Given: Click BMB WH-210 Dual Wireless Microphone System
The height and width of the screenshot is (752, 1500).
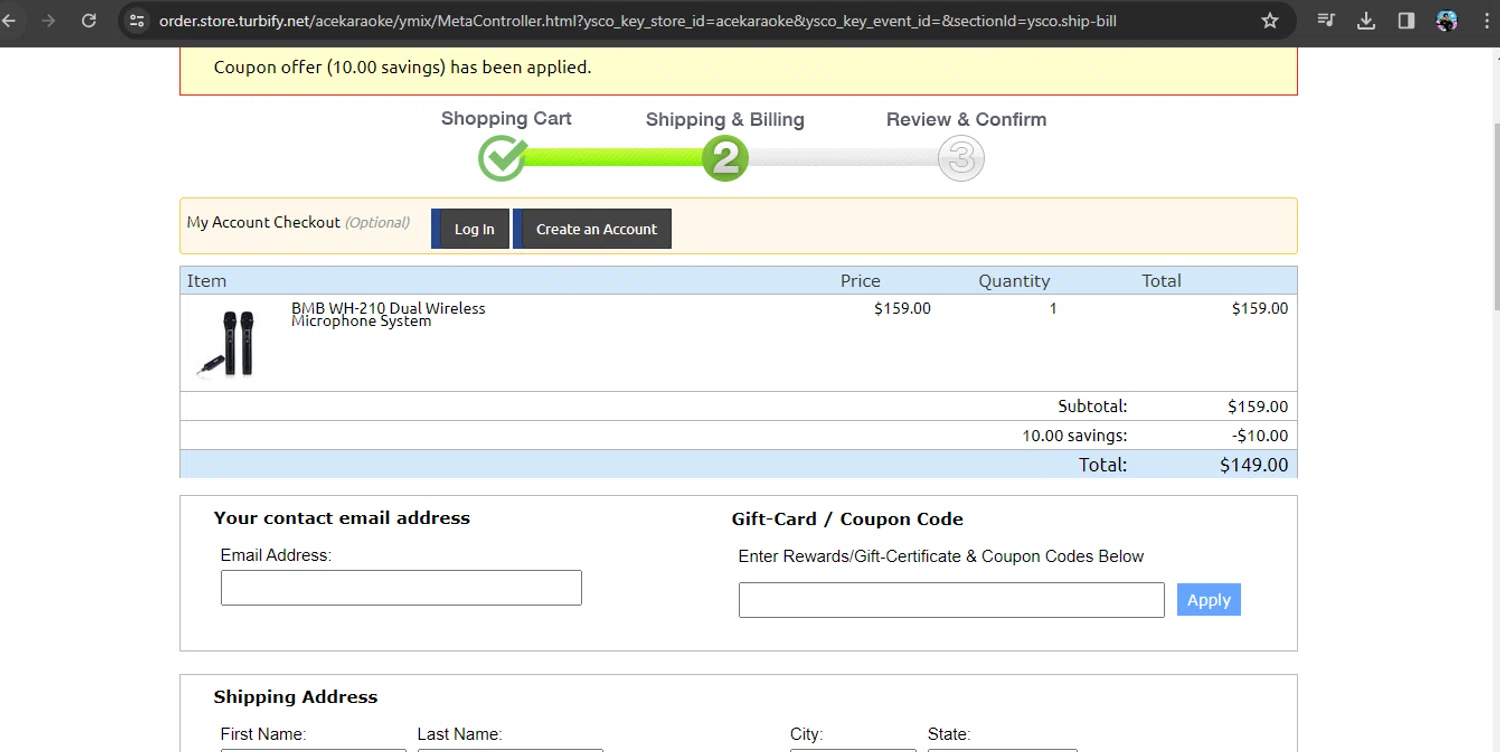Looking at the screenshot, I should [388, 314].
